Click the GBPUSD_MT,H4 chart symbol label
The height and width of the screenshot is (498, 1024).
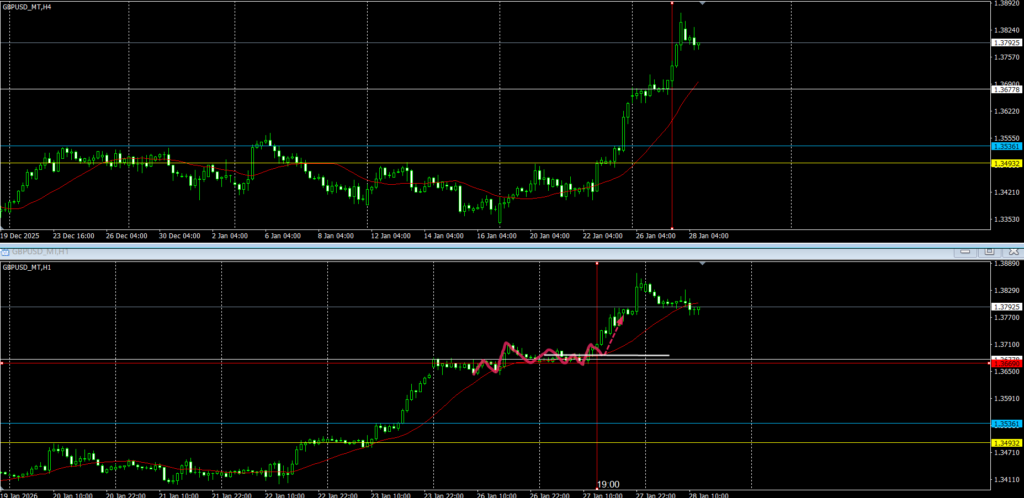[x=28, y=7]
